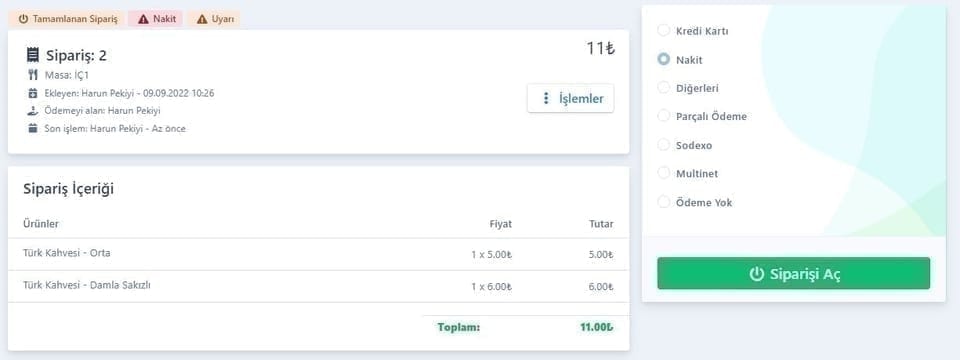Viewport: 960px width, 360px height.
Task: Select the Ödeme Yok option
Action: pos(664,201)
